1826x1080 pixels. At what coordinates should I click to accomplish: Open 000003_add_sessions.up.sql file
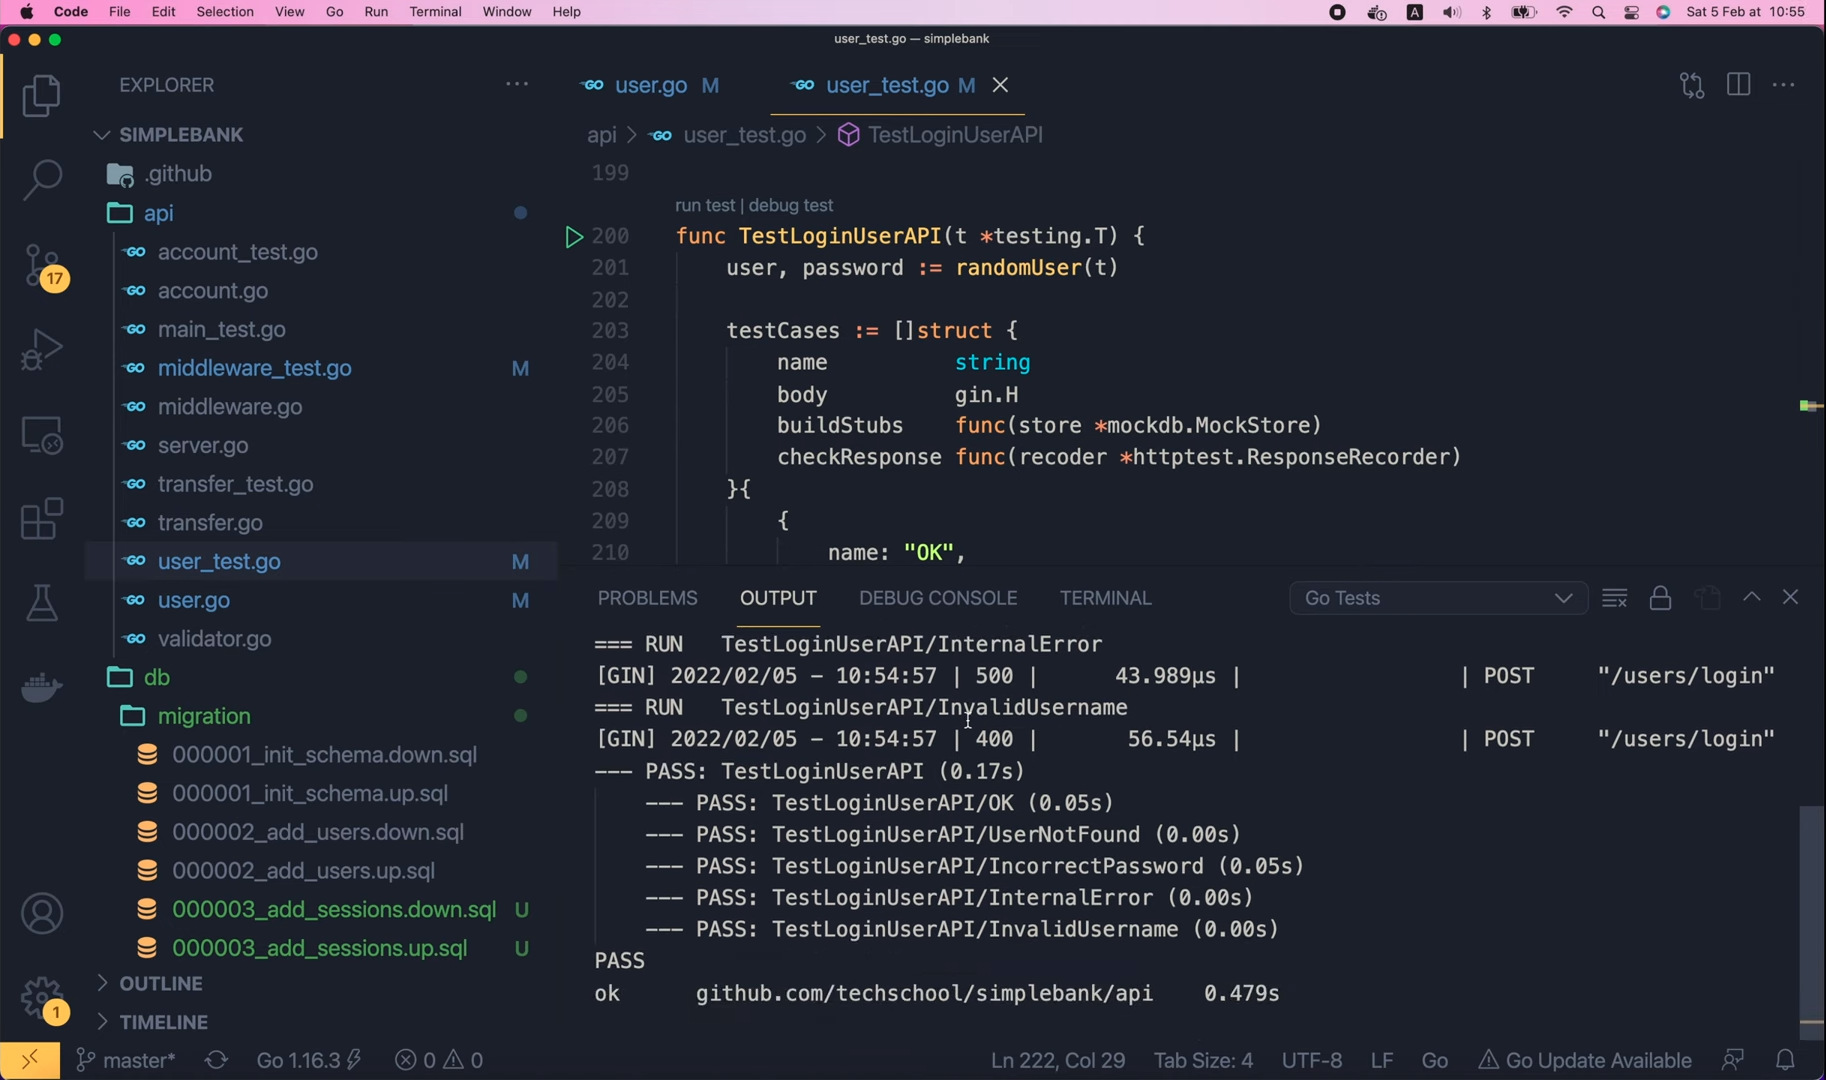coord(319,948)
